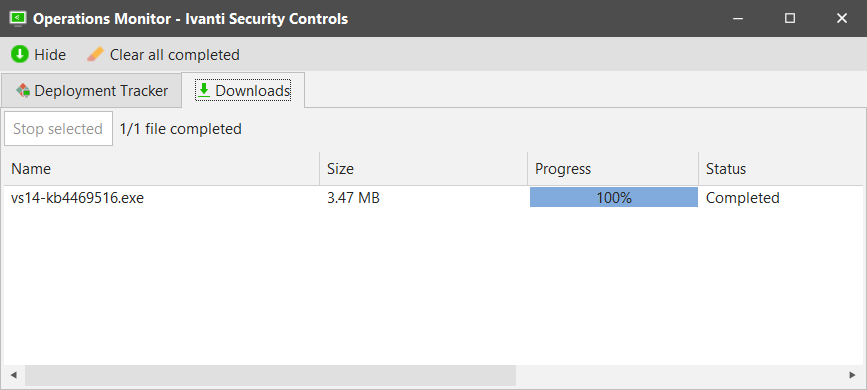Click the eraser icon for Clear all completed

click(95, 54)
